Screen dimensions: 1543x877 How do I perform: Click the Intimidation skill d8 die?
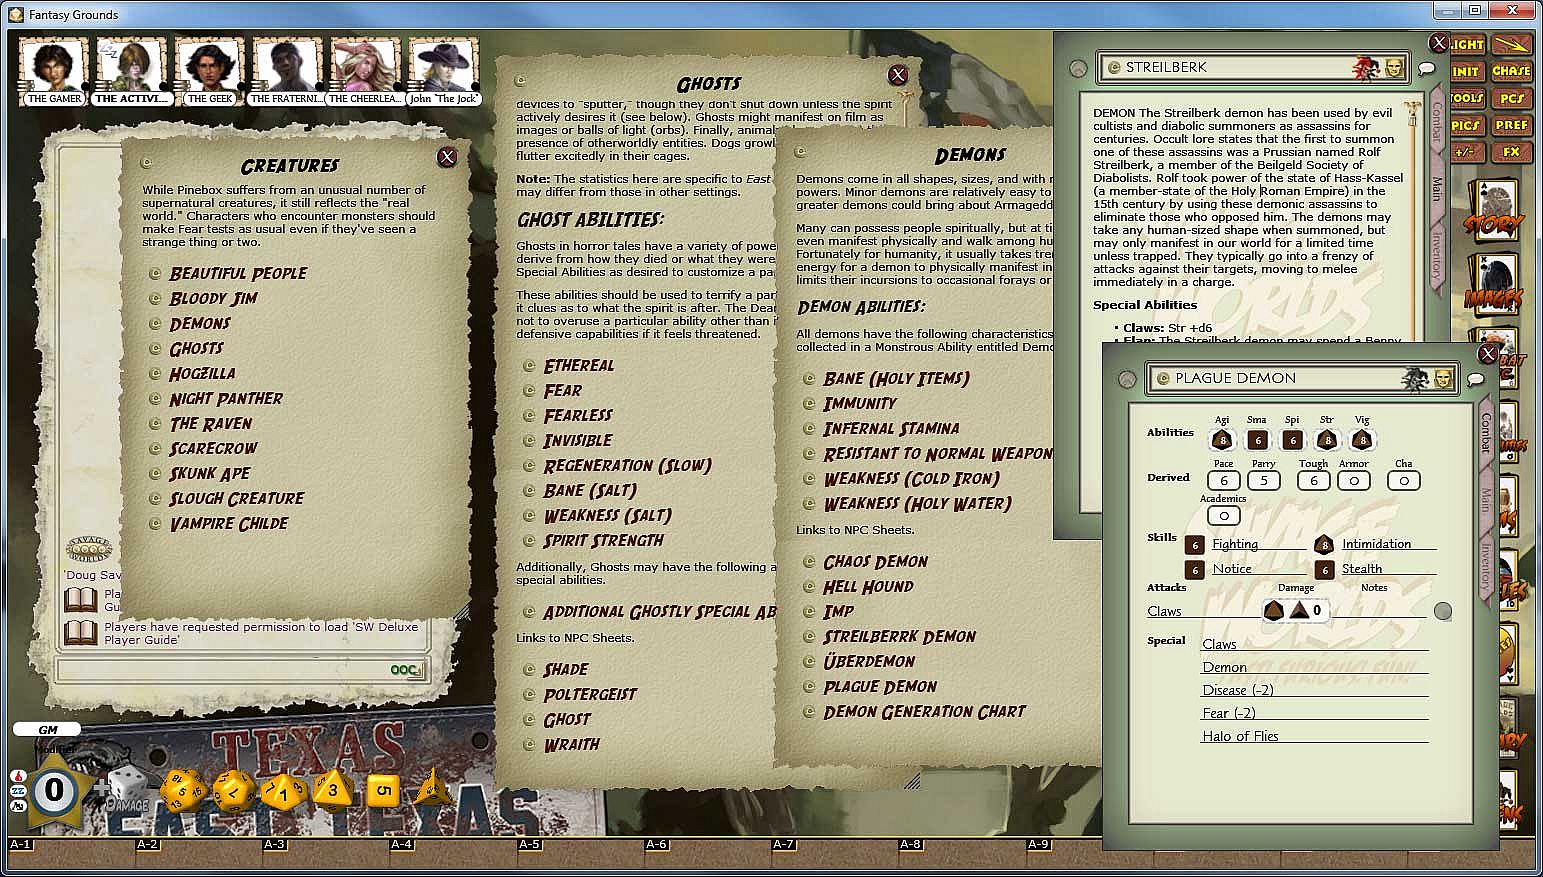(1324, 544)
